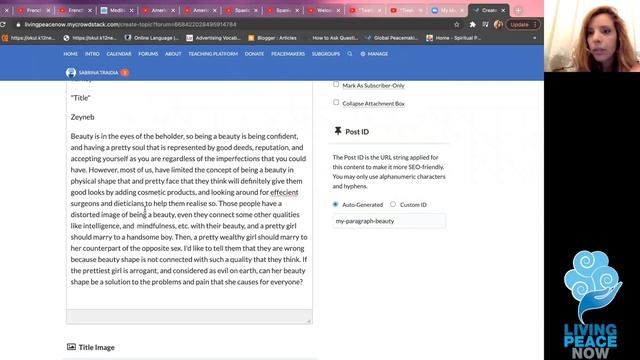Screen dimensions: 640x360
Task: Click the editor resize handle corner
Action: point(309,321)
